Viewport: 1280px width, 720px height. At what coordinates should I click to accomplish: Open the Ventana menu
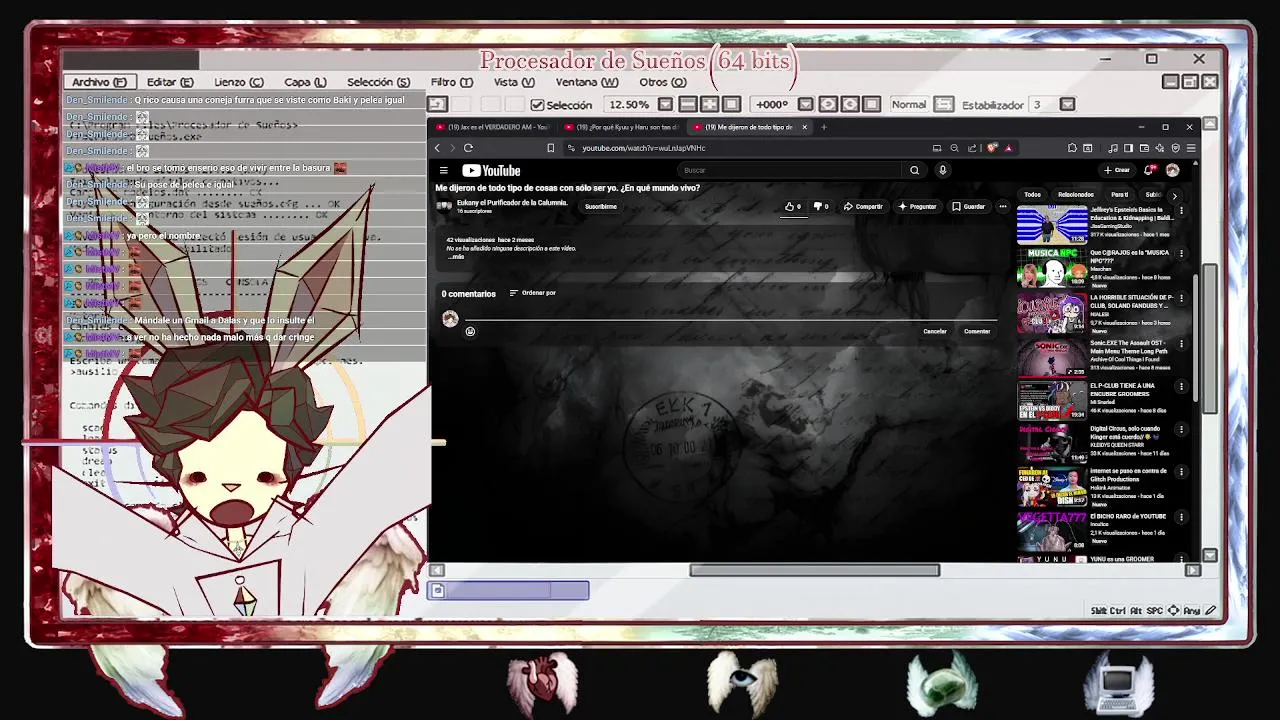[587, 82]
